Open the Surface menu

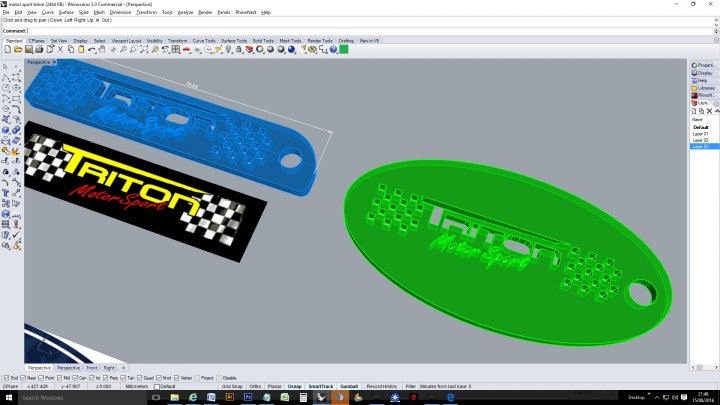point(66,12)
